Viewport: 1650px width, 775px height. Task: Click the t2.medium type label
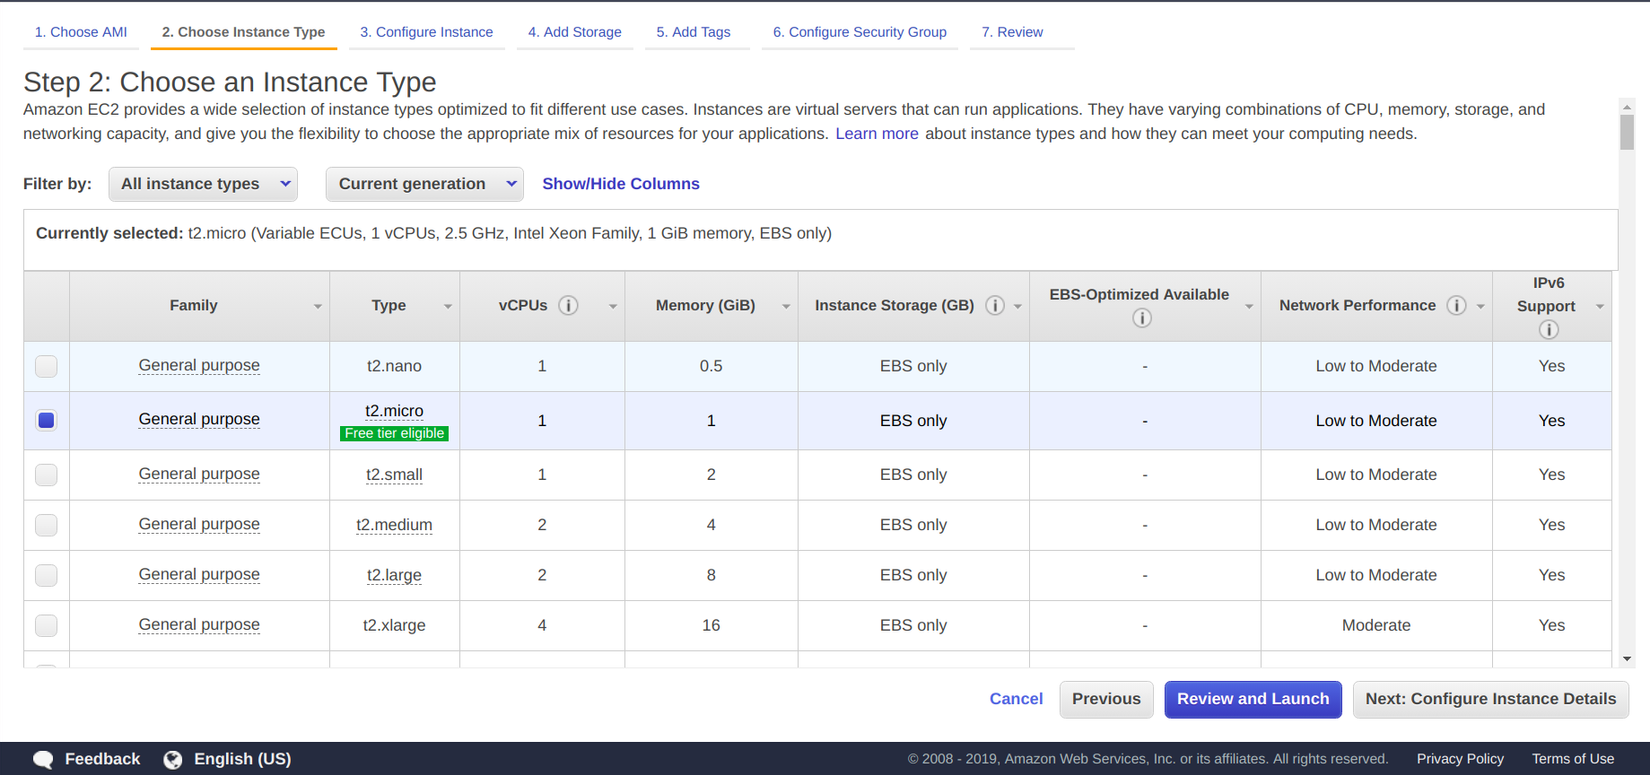point(394,525)
